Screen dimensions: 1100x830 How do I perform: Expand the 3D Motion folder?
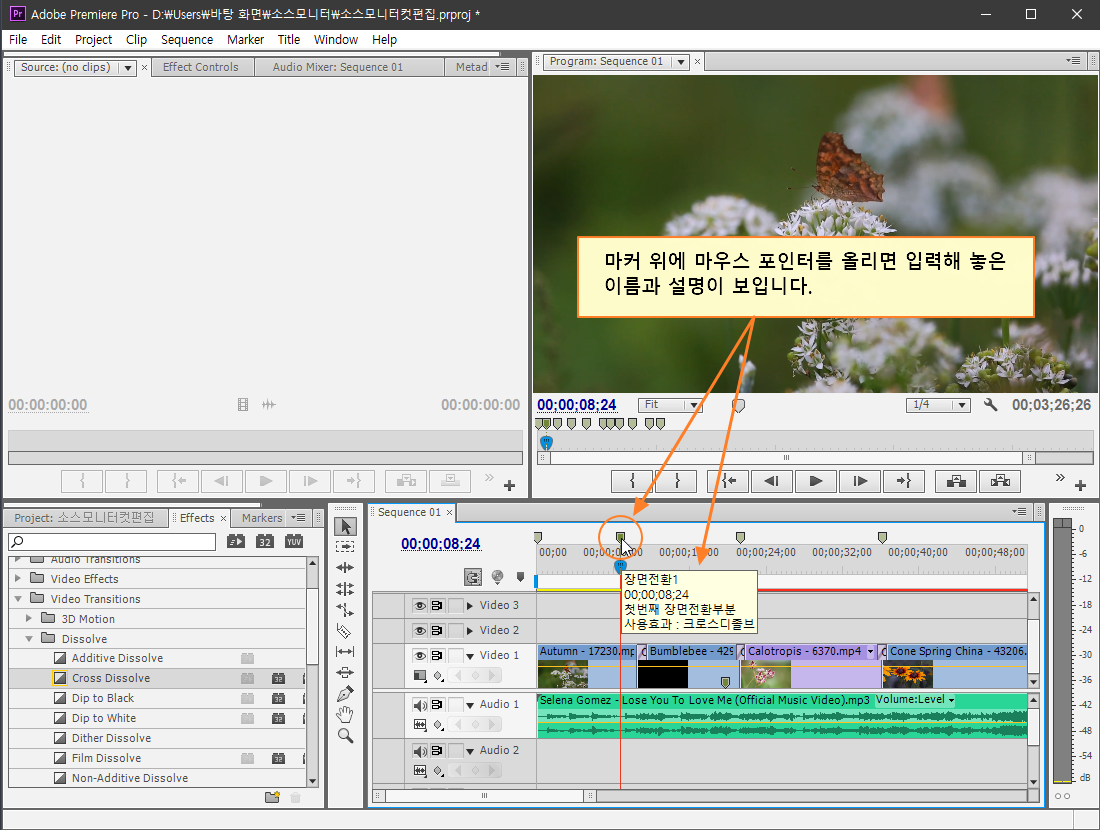[x=29, y=618]
